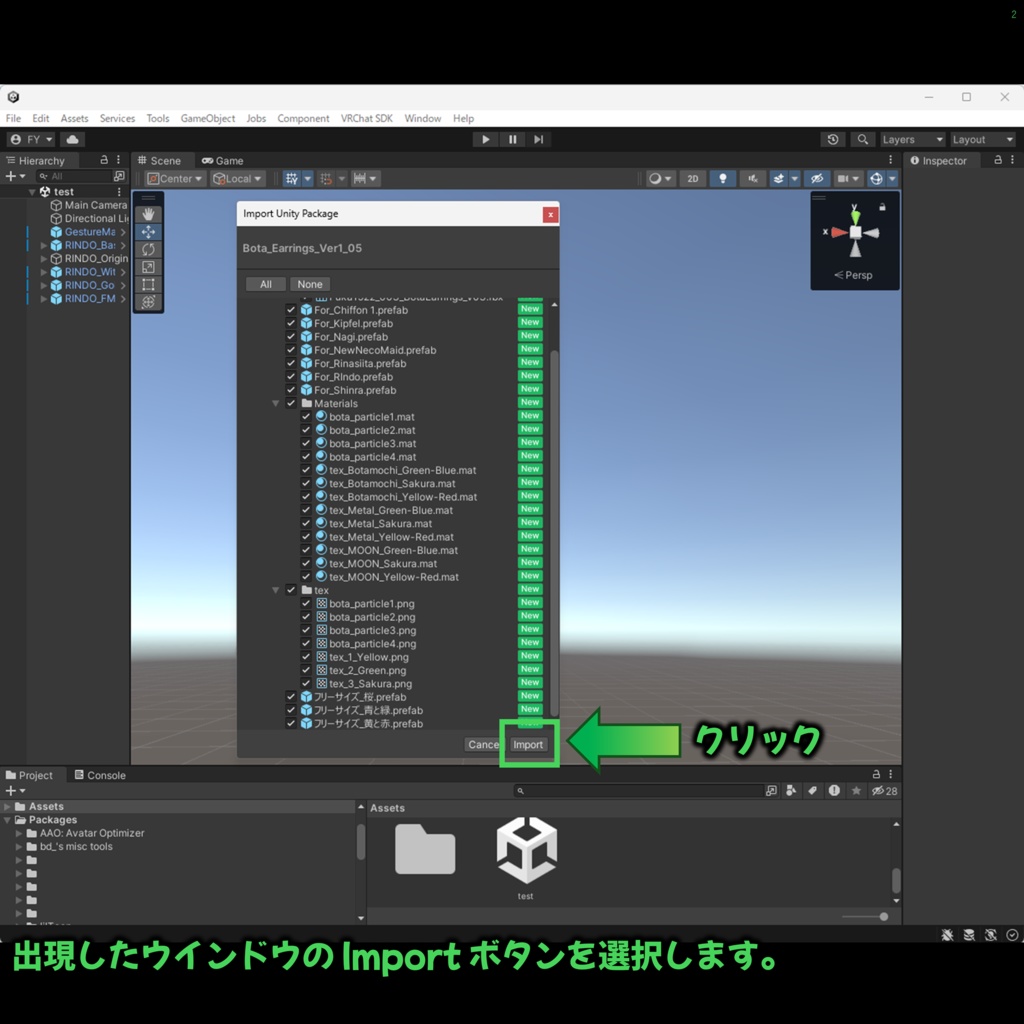Screen dimensions: 1024x1024
Task: Uncheck tex_1_Yellow.png checkbox
Action: point(306,656)
